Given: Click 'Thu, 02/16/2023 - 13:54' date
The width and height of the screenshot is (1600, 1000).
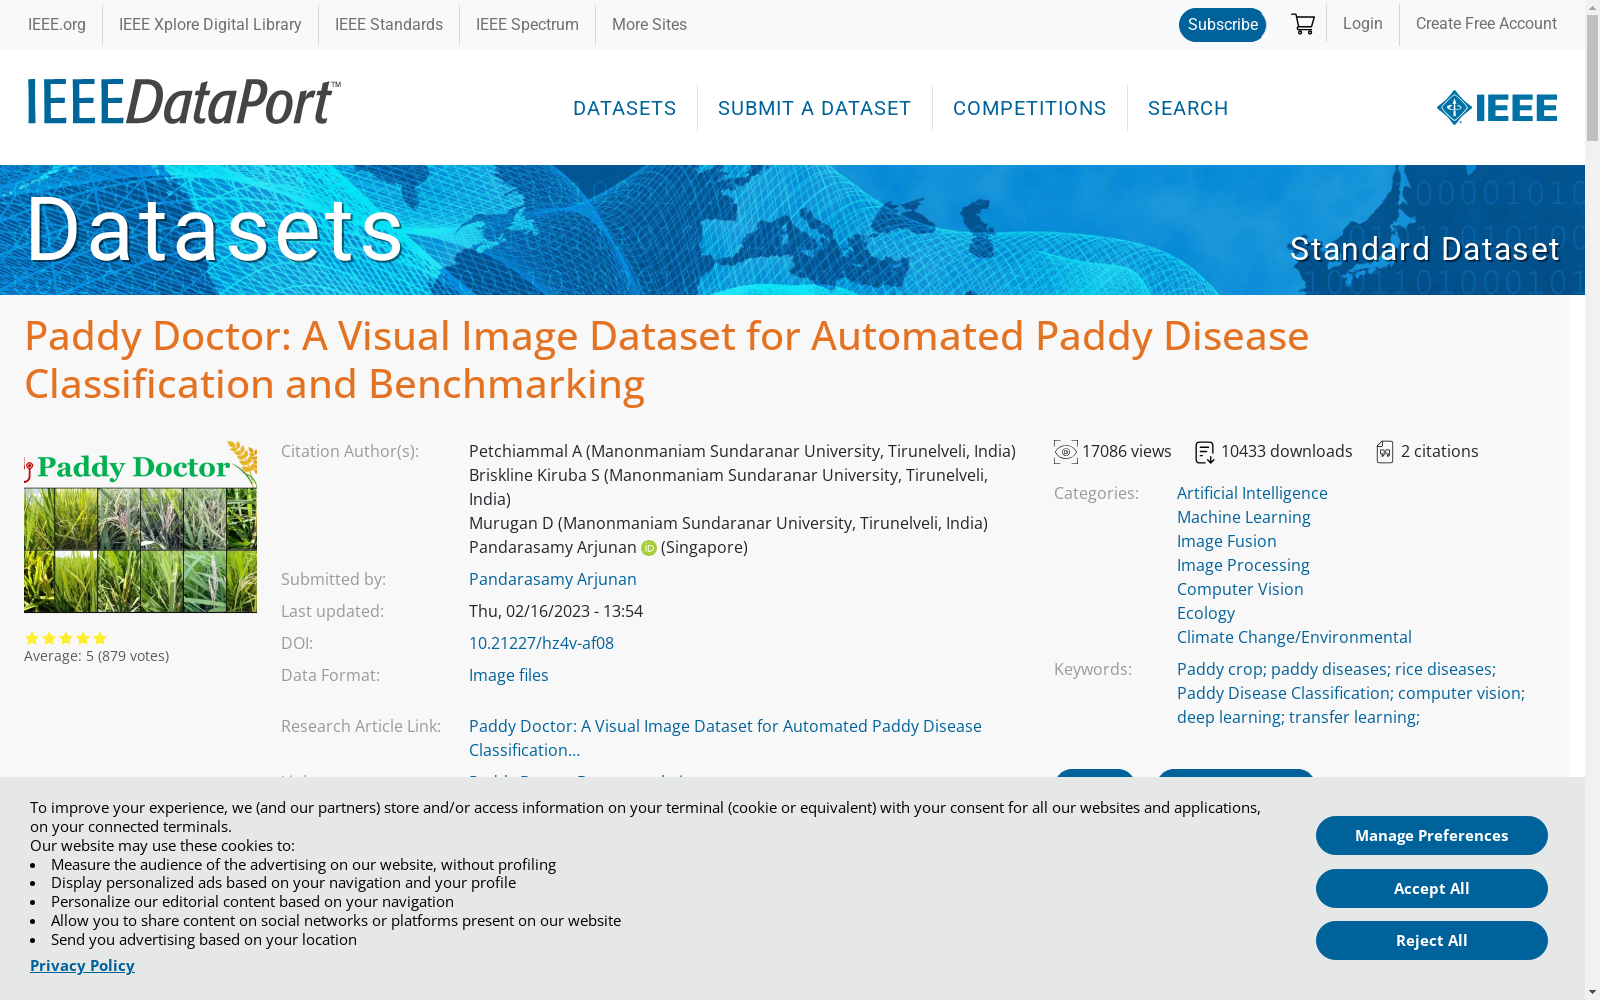Looking at the screenshot, I should click(556, 611).
